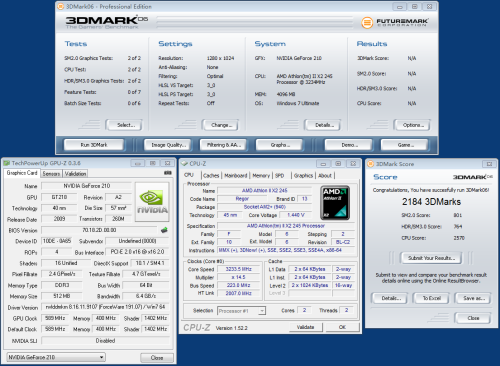500x366 pixels.
Task: Click the 3DMark06 title bar icon
Action: coord(60,6)
